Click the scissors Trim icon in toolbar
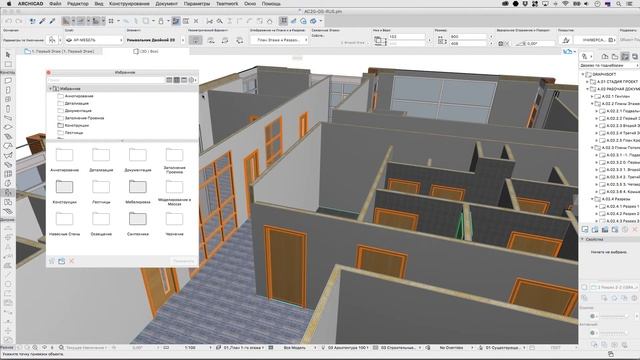 [210, 21]
